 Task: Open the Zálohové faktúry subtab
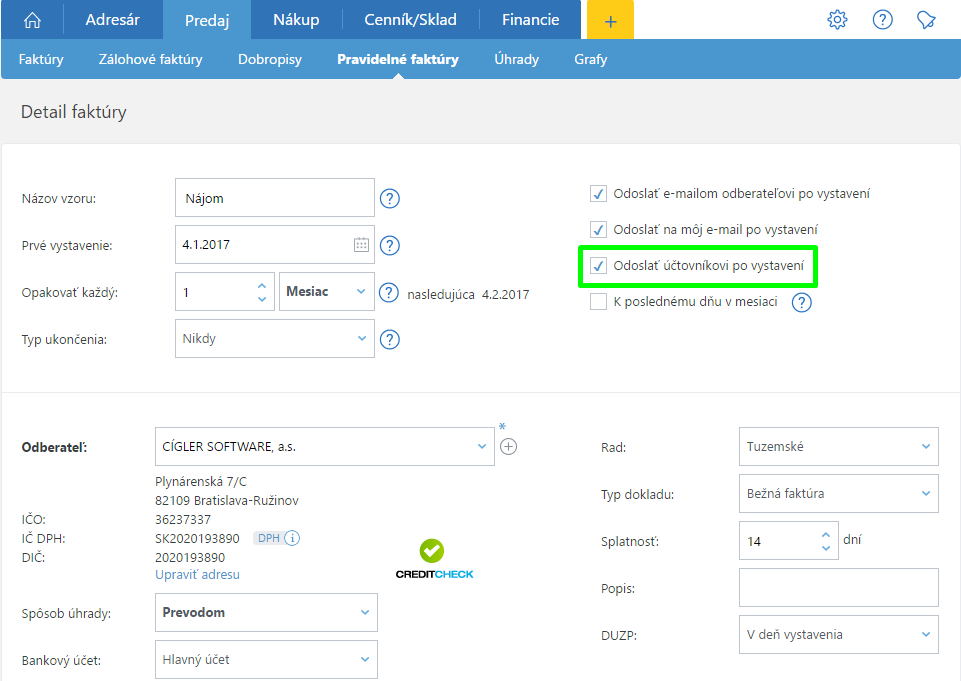[150, 59]
